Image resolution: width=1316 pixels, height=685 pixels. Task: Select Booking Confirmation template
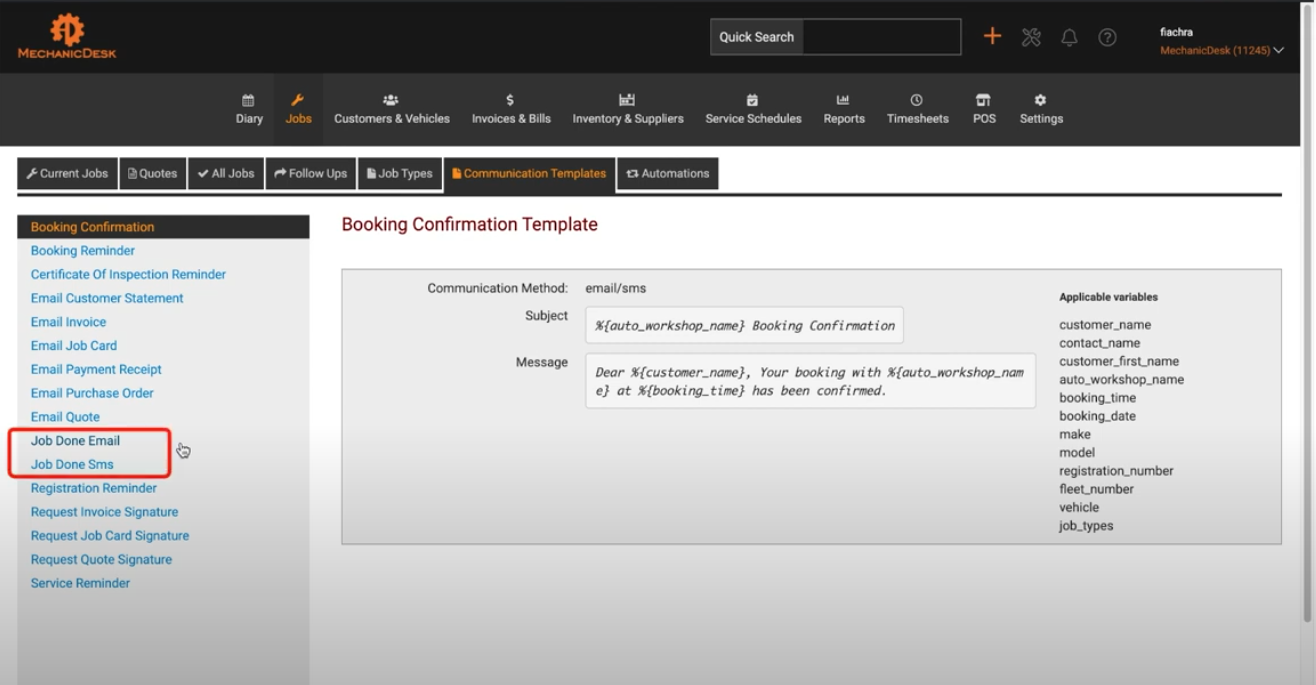(163, 227)
